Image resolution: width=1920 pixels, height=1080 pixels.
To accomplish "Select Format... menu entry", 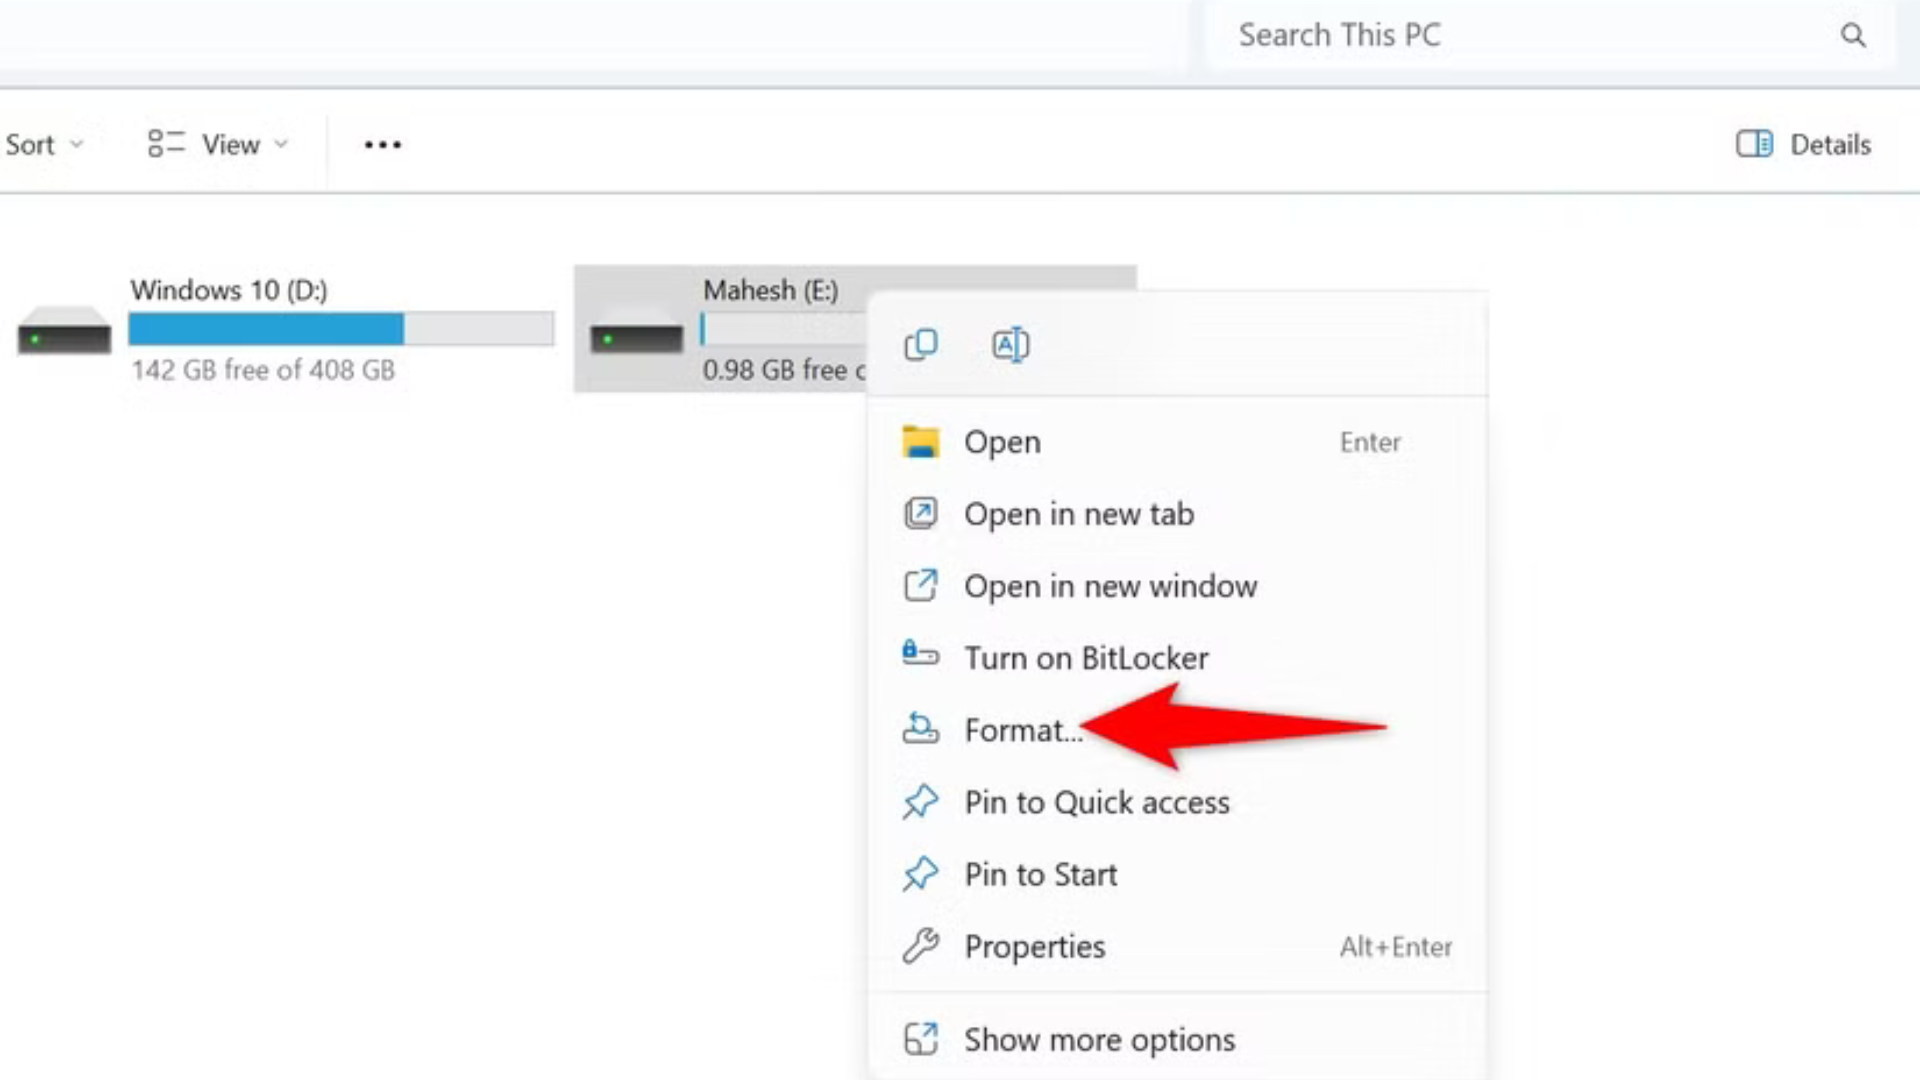I will coord(1177,730).
